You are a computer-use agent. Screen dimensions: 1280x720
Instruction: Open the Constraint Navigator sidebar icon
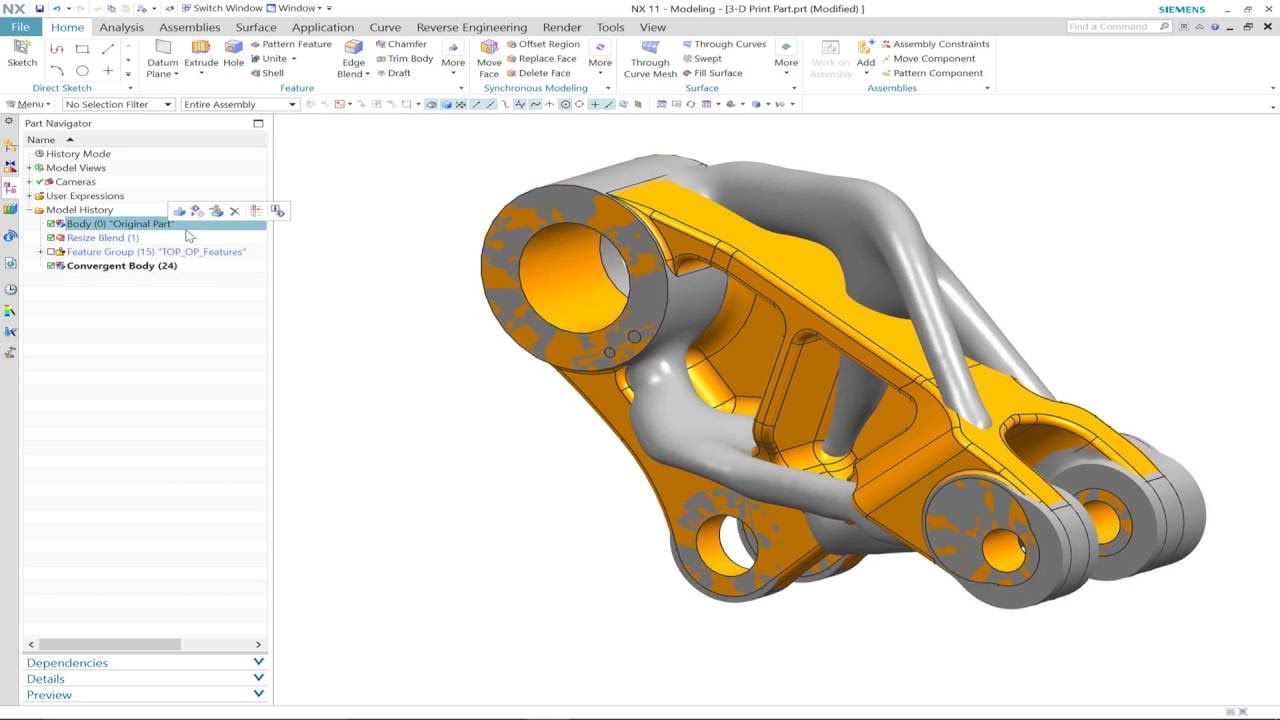pyautogui.click(x=10, y=167)
